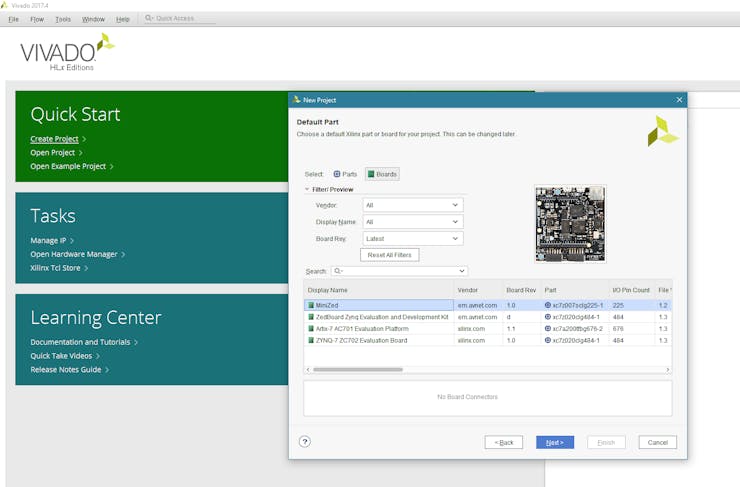This screenshot has height=487, width=740.
Task: Click the Manage IP link
Action: [x=48, y=240]
